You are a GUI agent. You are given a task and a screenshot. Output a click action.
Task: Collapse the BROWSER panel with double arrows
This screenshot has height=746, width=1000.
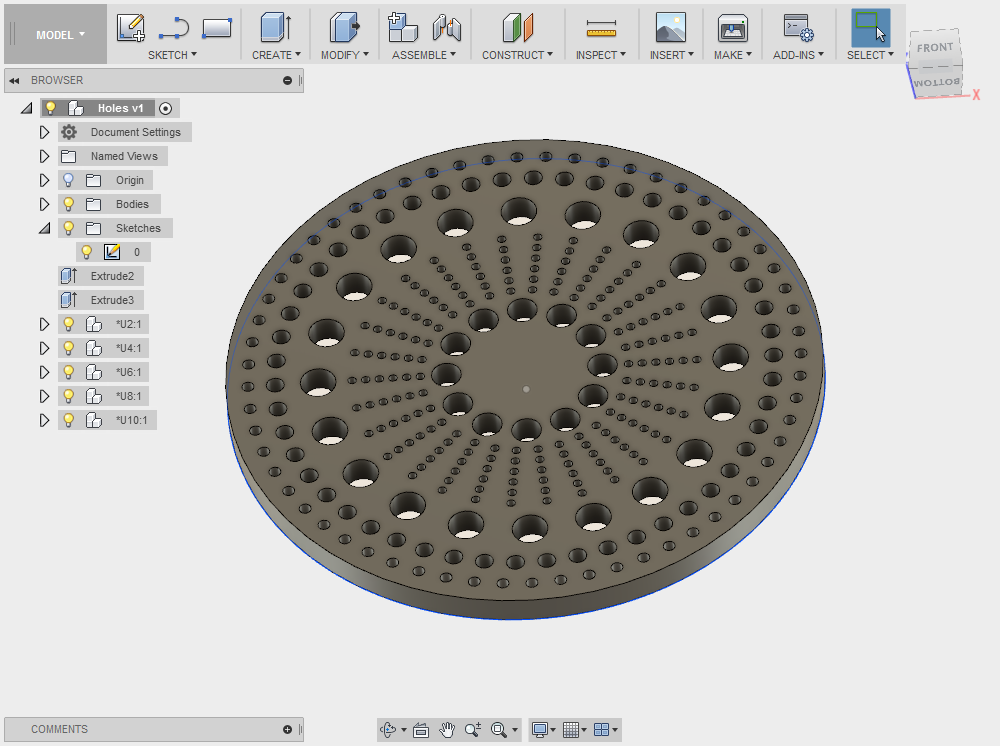pyautogui.click(x=14, y=80)
